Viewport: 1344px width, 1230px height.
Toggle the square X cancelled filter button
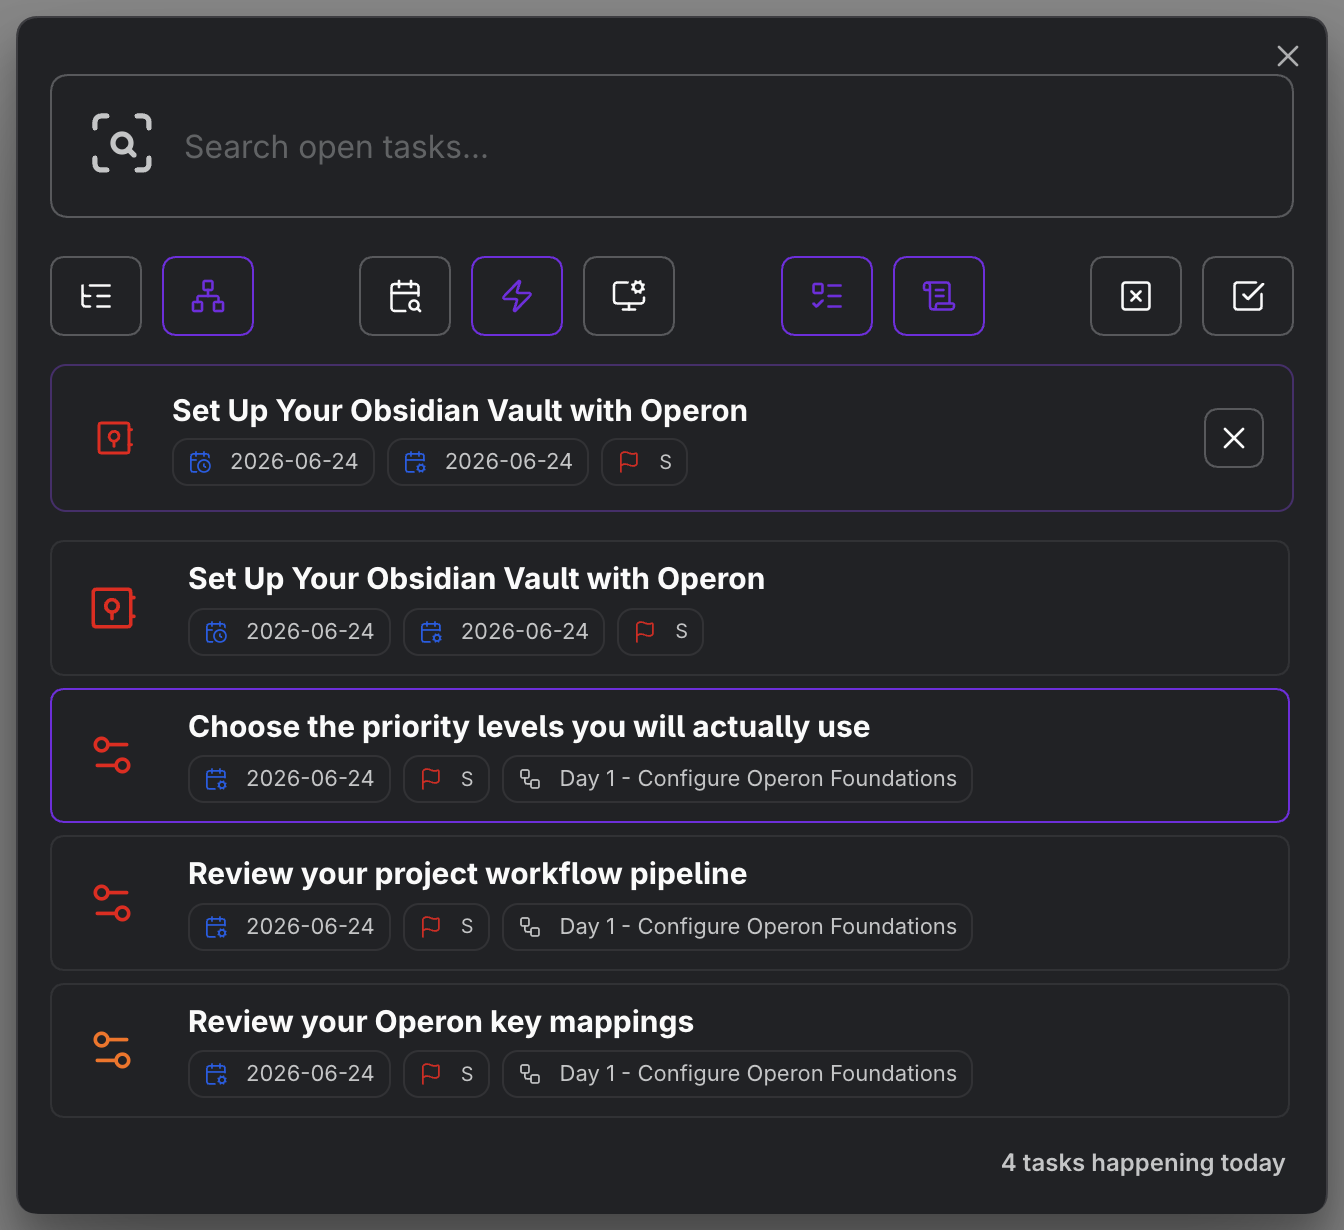coord(1136,296)
